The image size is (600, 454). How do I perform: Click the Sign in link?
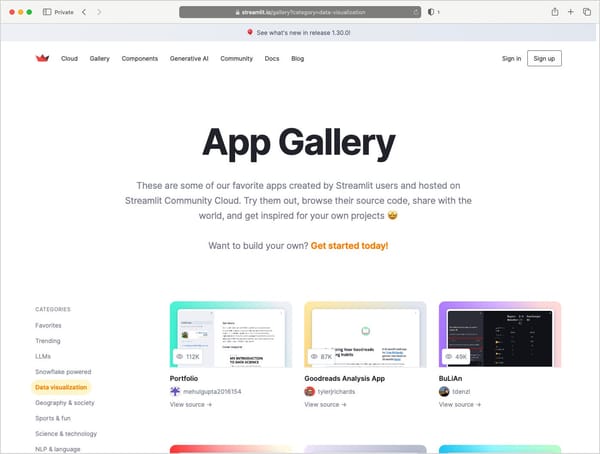point(511,59)
